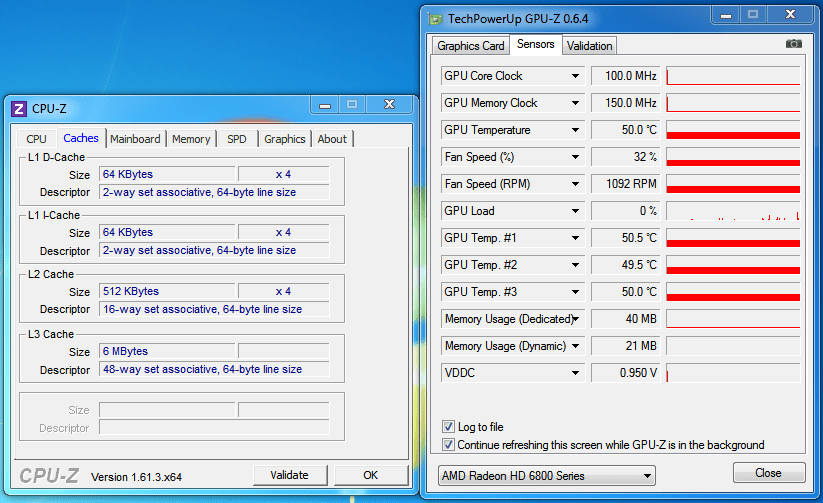The height and width of the screenshot is (503, 823).
Task: Close GPU-Z using the title bar X
Action: coord(790,15)
